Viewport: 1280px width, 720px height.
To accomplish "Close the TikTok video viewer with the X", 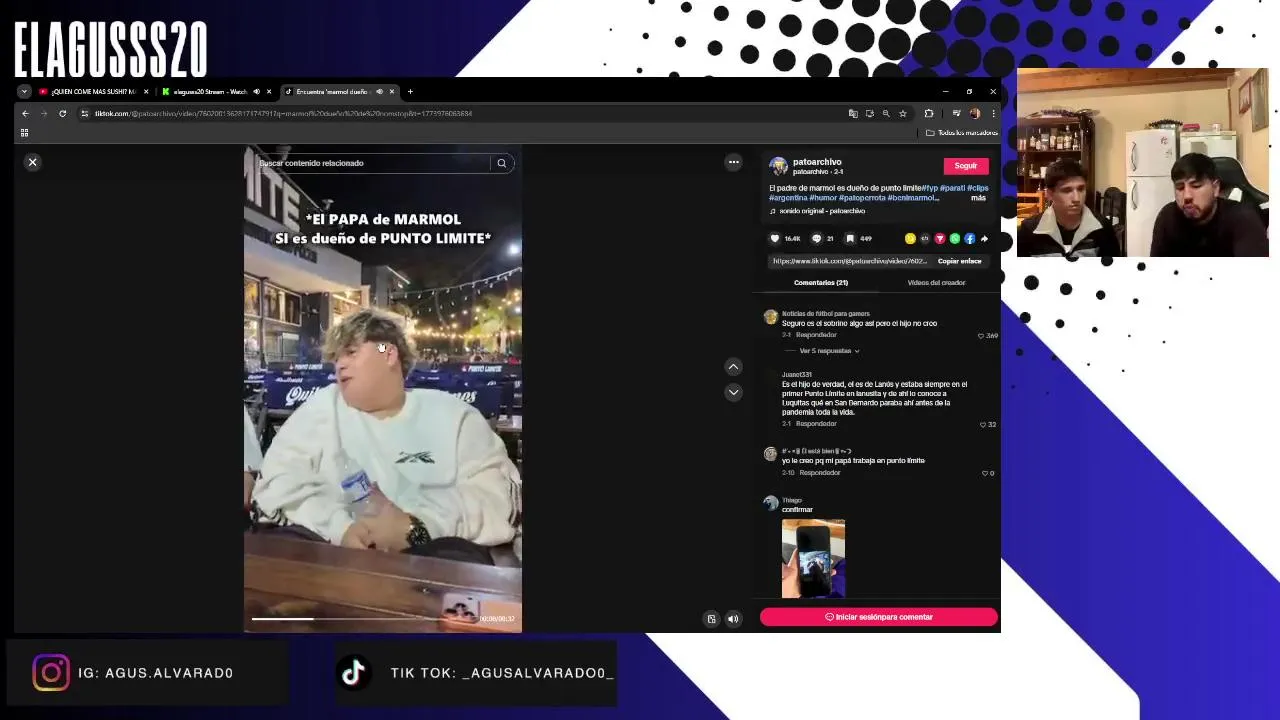I will click(32, 162).
